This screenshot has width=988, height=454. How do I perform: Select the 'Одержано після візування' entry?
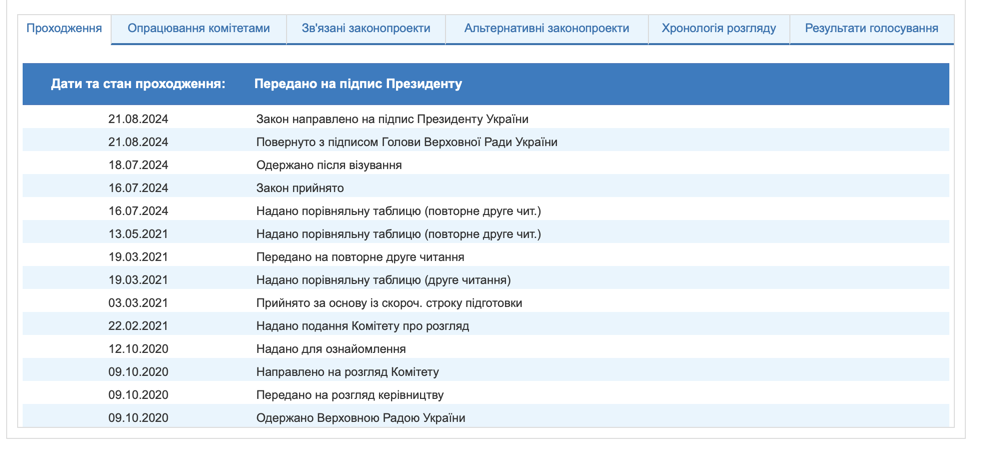(x=329, y=165)
